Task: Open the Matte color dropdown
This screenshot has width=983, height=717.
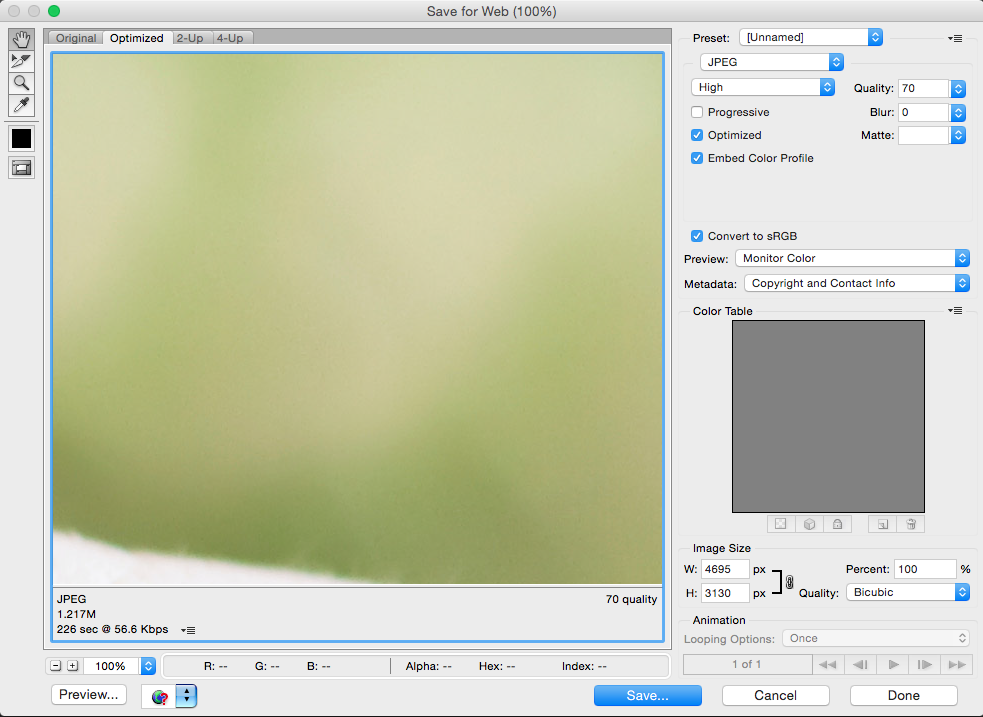Action: 958,135
